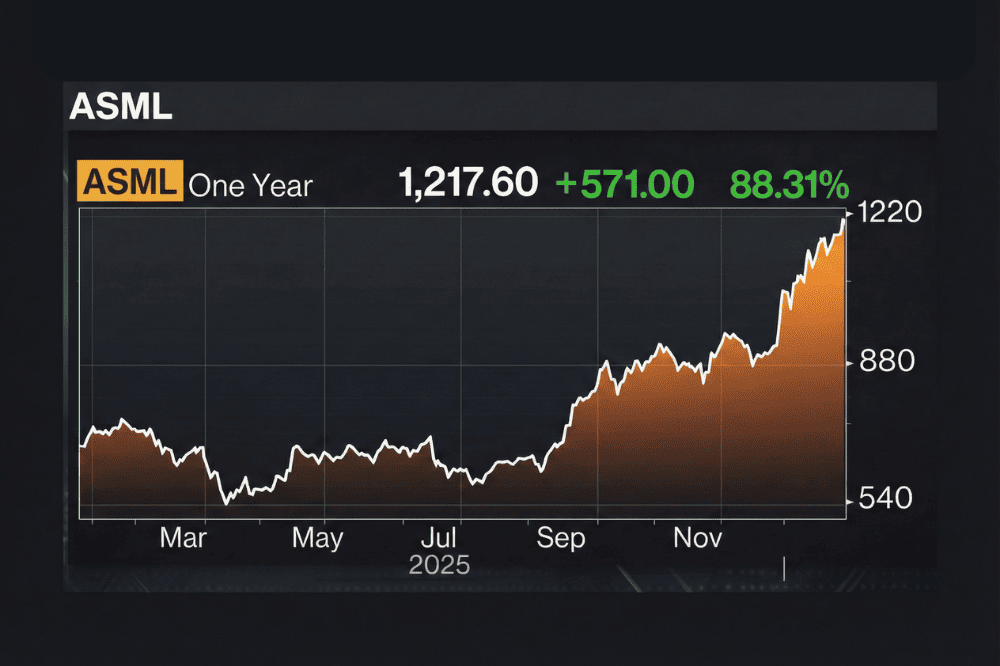Image resolution: width=1000 pixels, height=666 pixels.
Task: Click the 1,217.60 last price value
Action: click(x=468, y=183)
